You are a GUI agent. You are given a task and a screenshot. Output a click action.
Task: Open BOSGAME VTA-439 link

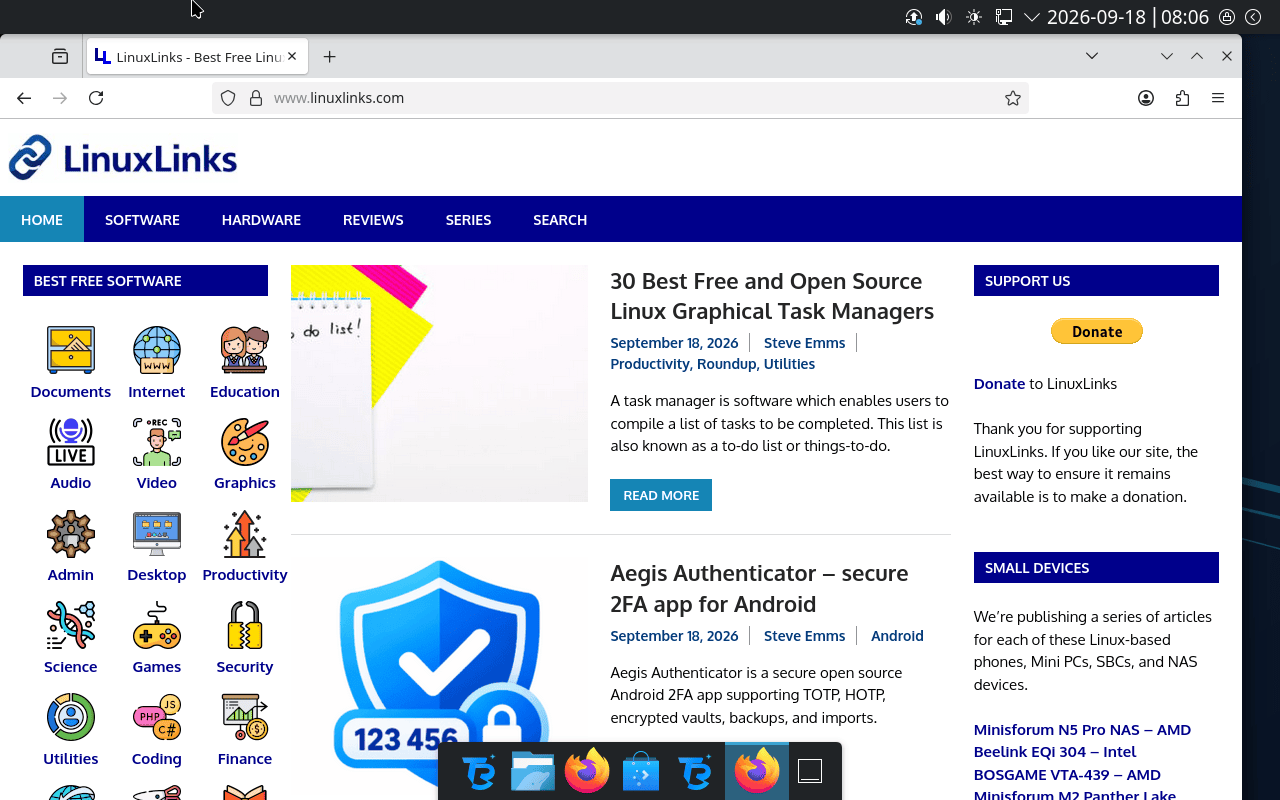pos(1067,774)
